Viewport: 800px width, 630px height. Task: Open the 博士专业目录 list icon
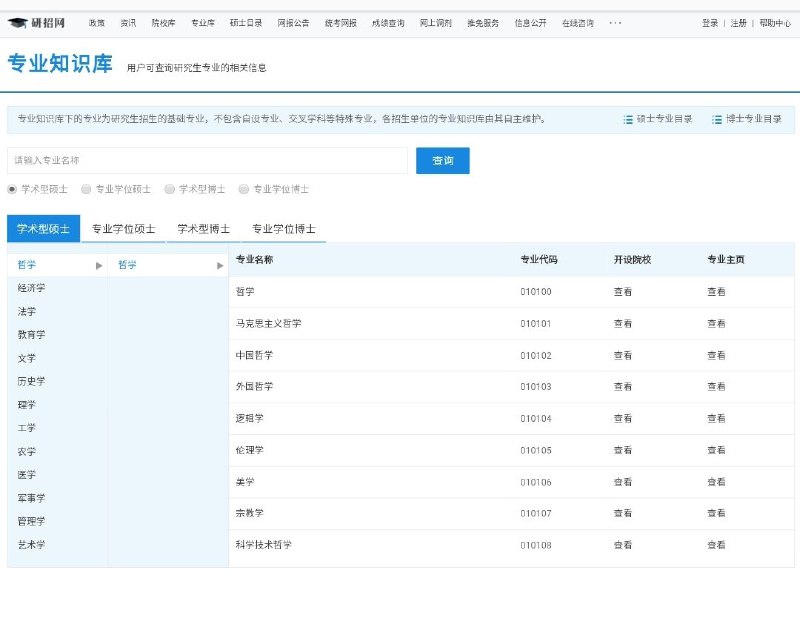[x=717, y=119]
